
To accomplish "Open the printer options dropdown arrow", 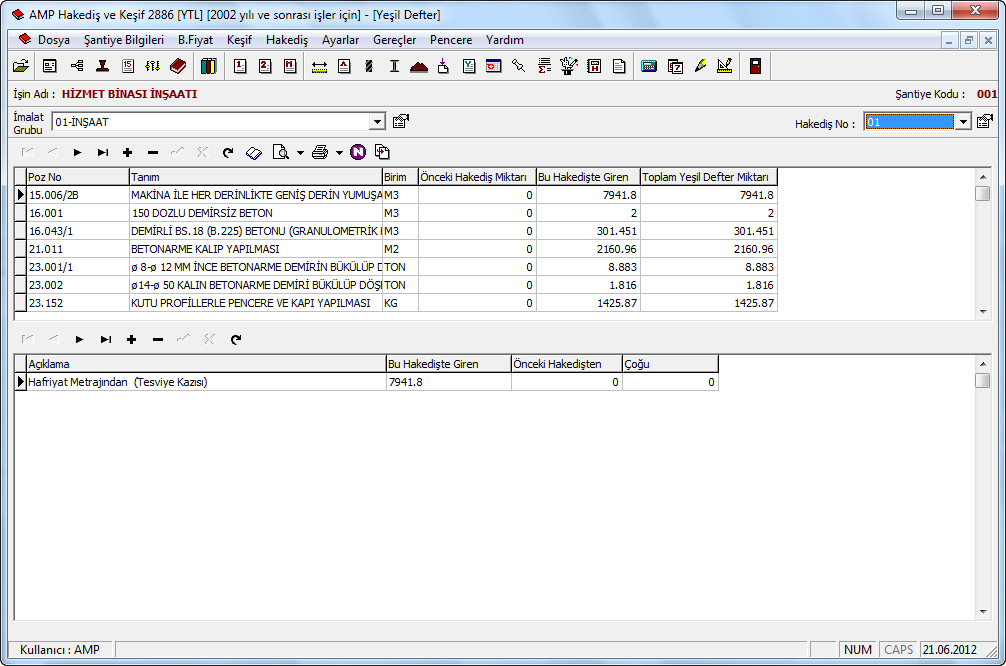I will 339,153.
